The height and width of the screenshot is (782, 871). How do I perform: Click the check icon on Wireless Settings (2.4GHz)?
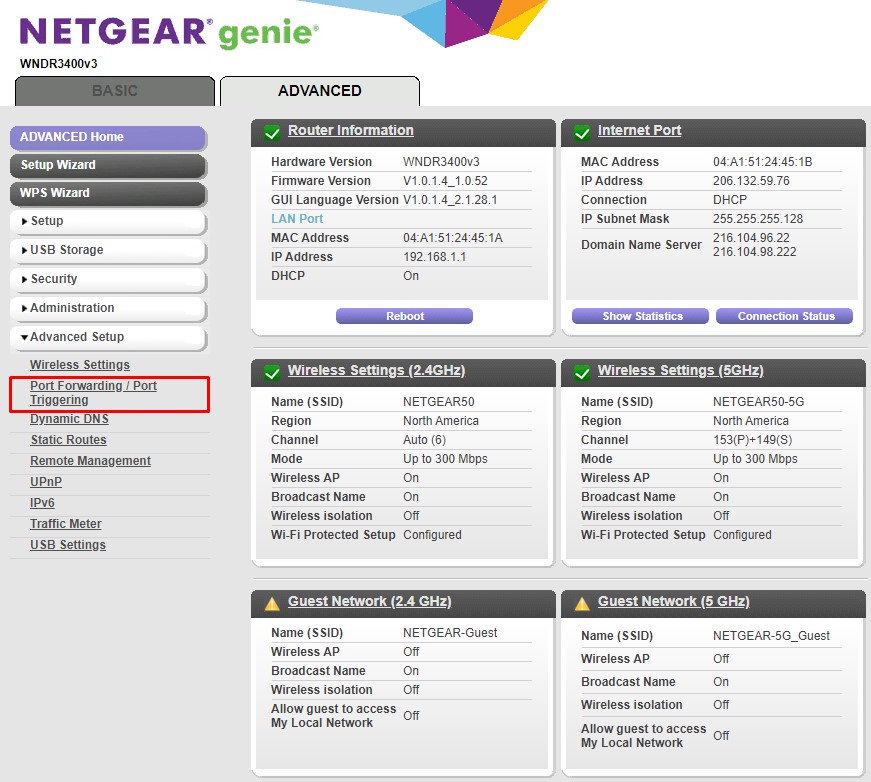[x=272, y=373]
